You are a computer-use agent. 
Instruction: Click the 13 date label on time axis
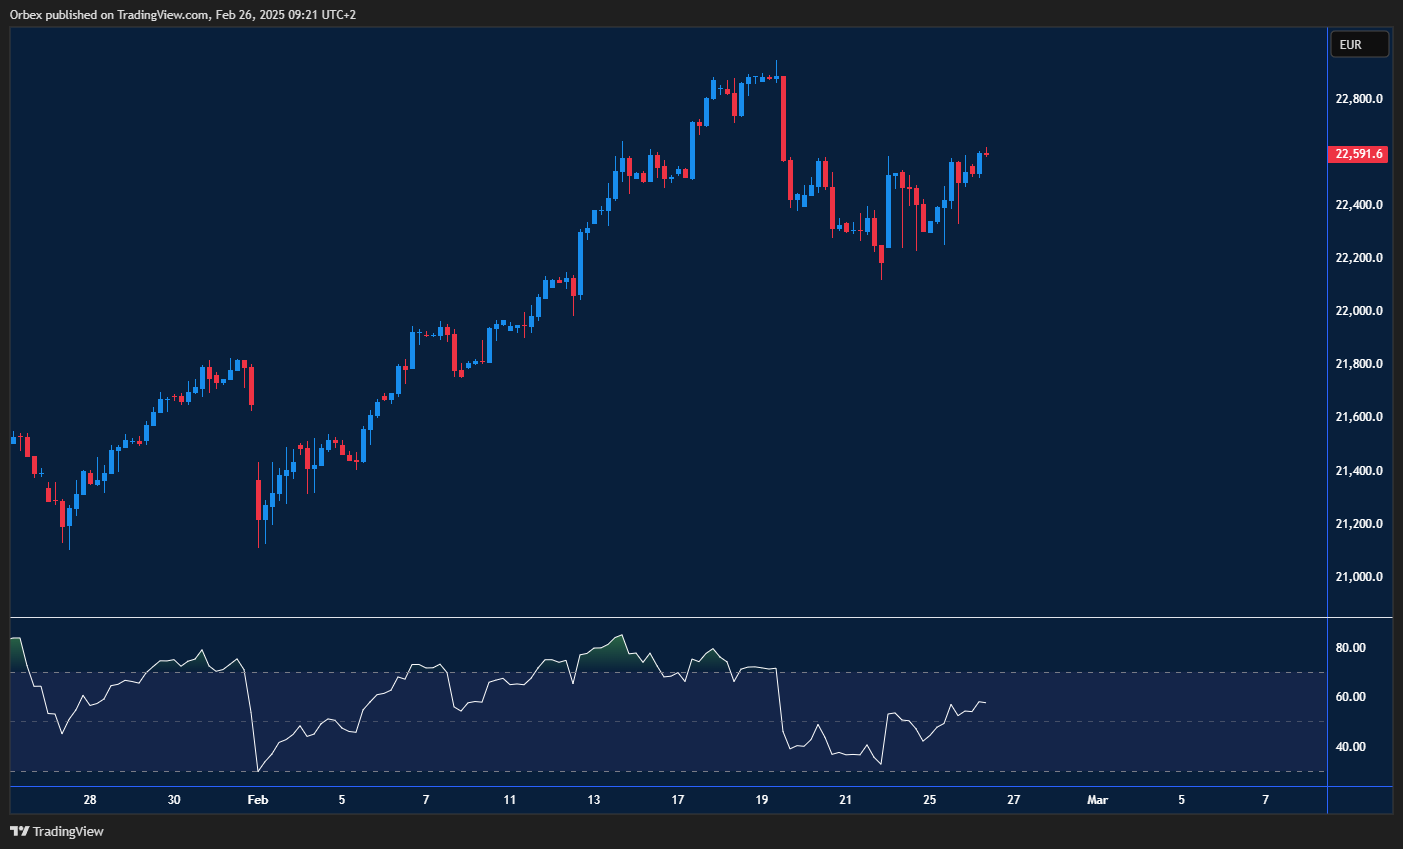pyautogui.click(x=594, y=800)
